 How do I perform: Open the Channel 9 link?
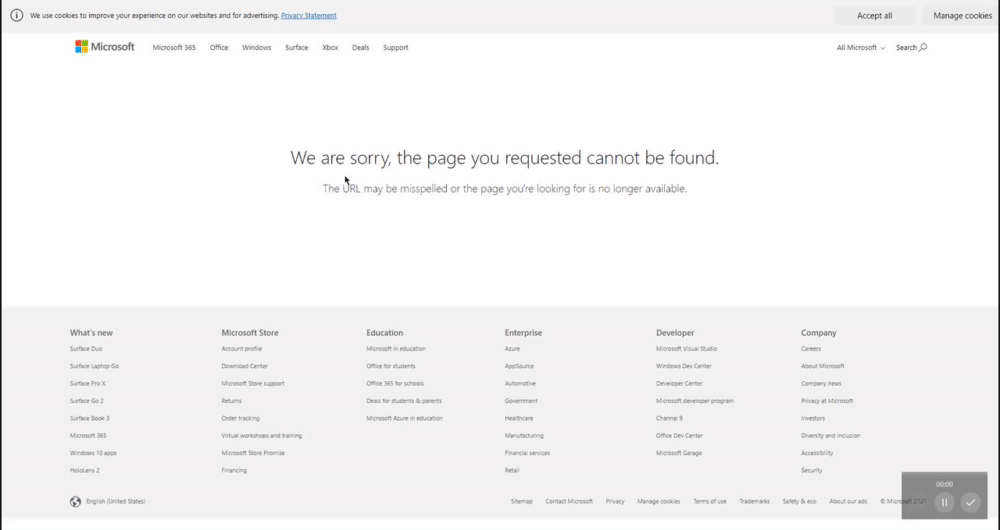click(669, 418)
